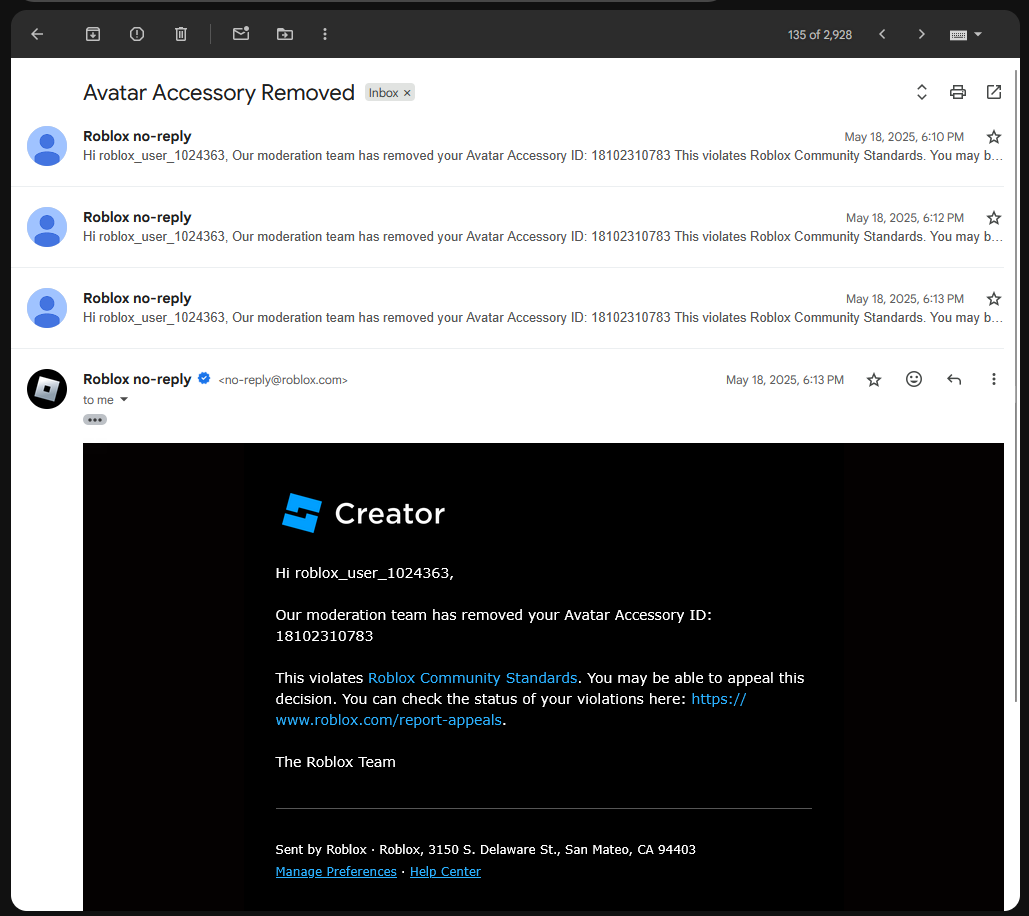The image size is (1029, 916).
Task: Add an emoji reaction to message
Action: tap(914, 379)
